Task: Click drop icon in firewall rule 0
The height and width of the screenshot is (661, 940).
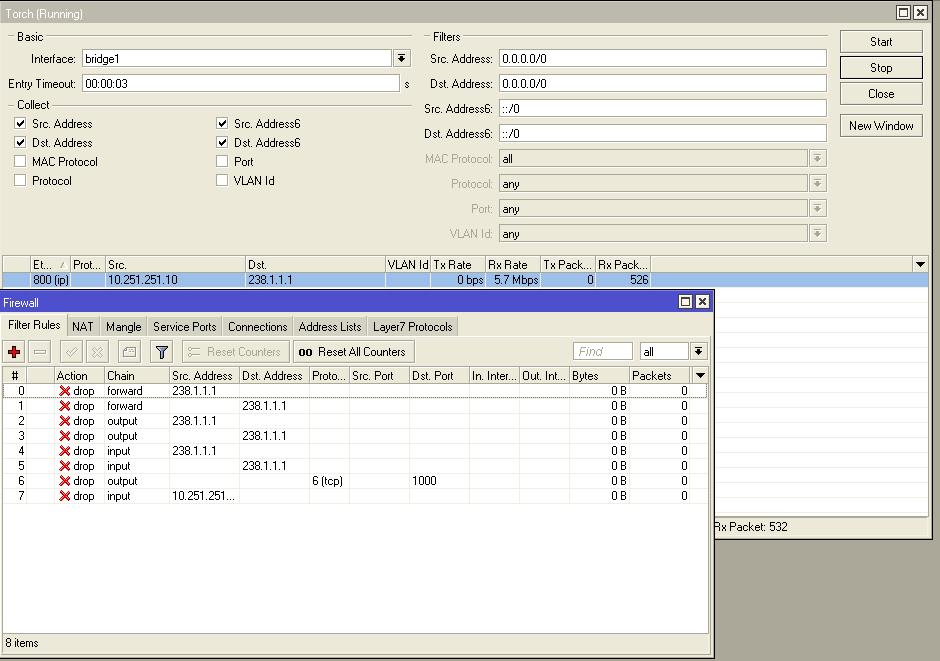Action: tap(65, 391)
